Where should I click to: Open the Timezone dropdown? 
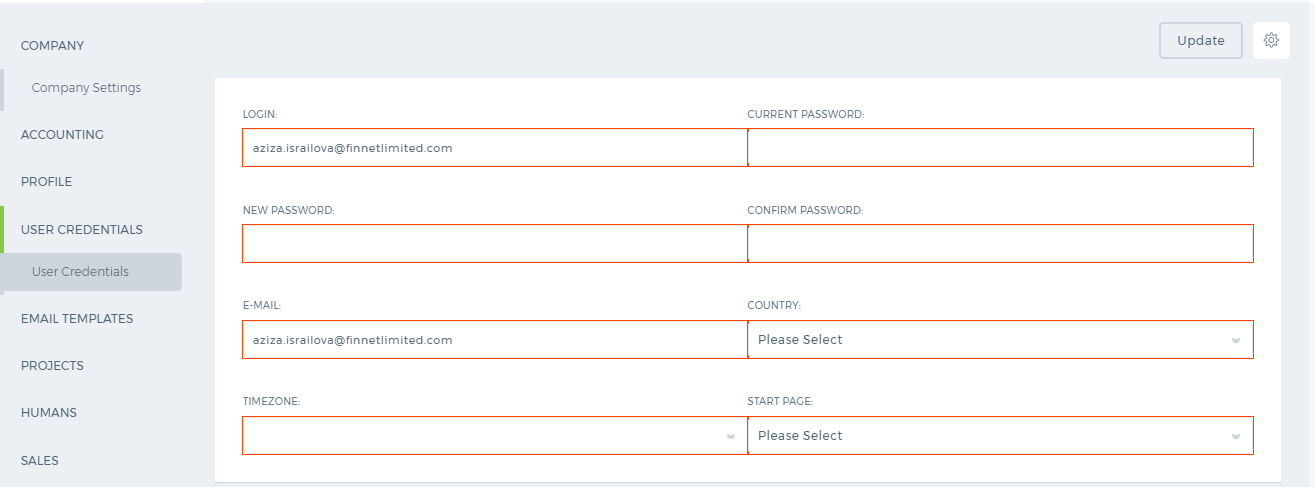point(495,435)
